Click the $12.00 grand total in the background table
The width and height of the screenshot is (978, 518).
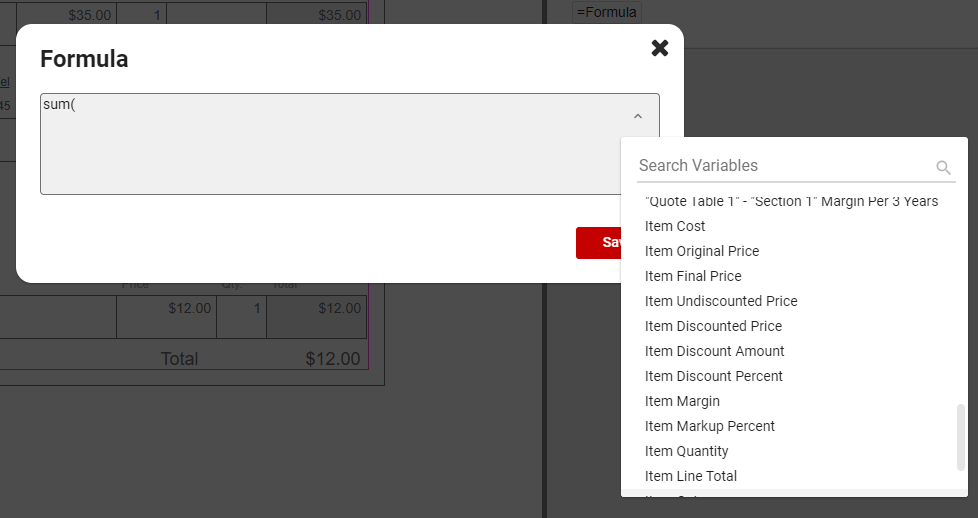(x=332, y=359)
